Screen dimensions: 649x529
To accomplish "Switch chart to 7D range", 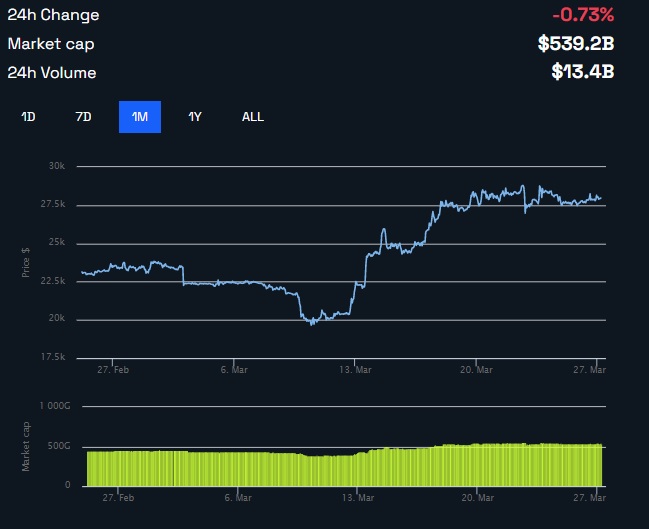I will (84, 117).
